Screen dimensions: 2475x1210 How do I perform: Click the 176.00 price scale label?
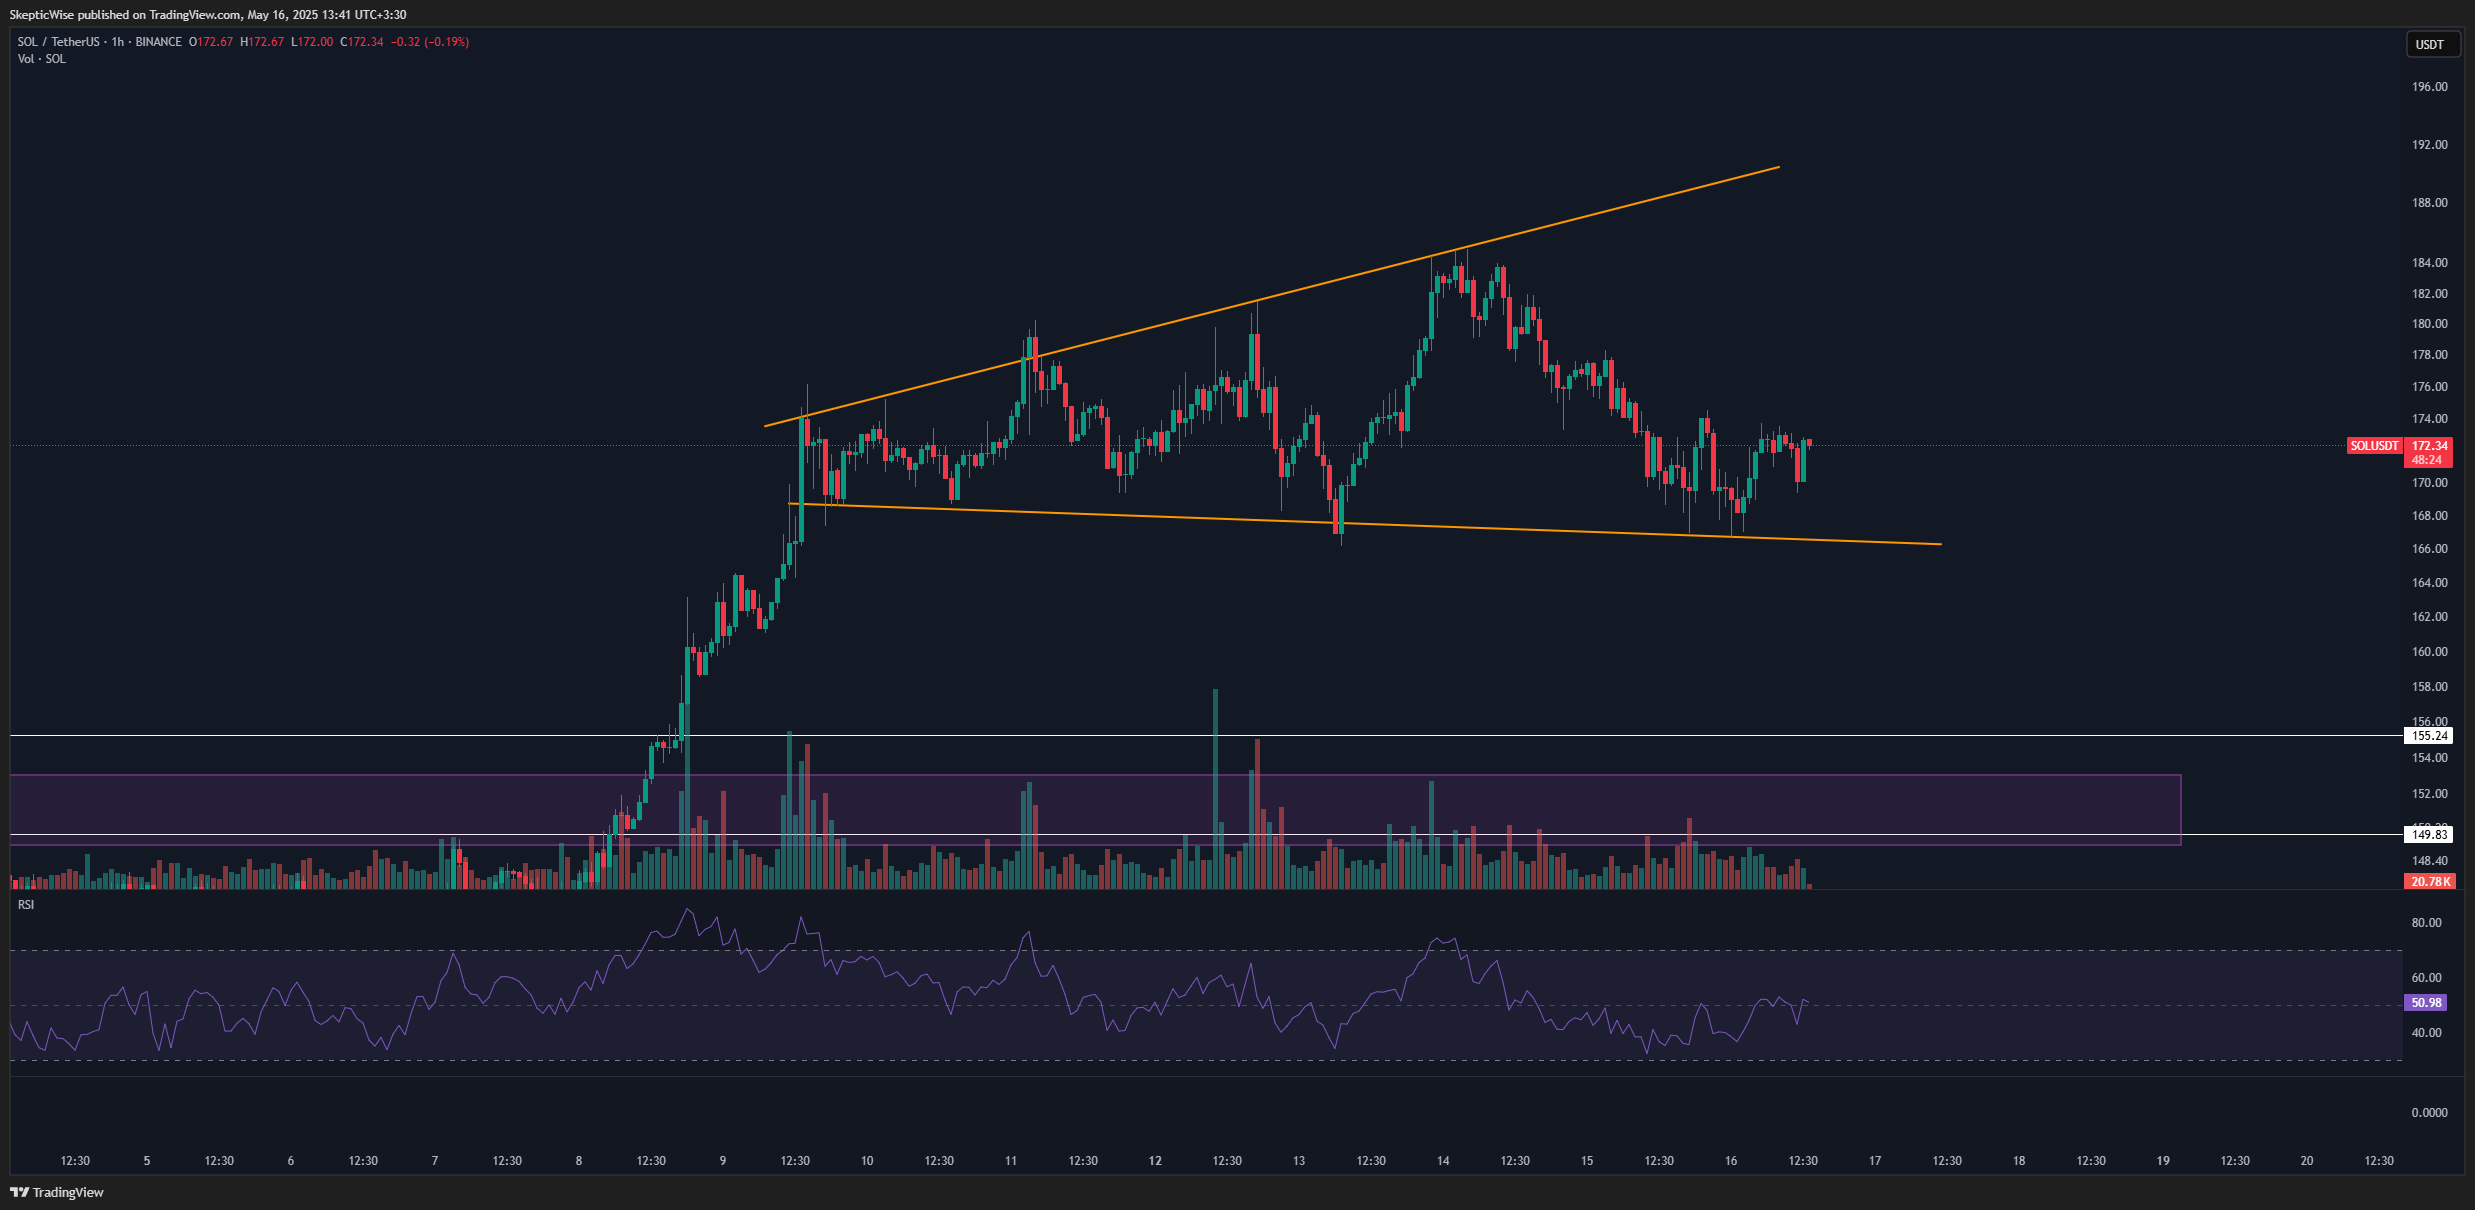2429,387
